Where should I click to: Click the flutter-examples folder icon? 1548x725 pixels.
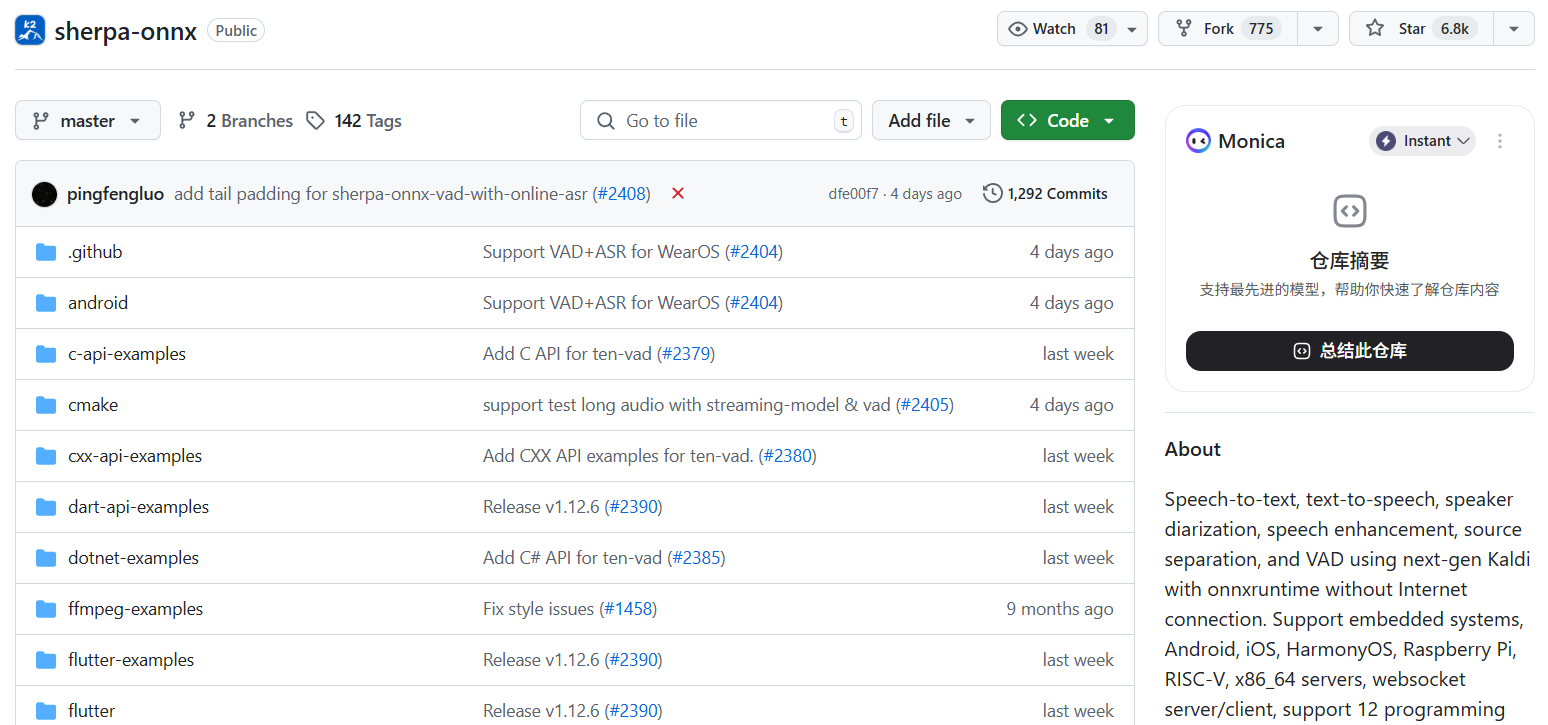(45, 660)
